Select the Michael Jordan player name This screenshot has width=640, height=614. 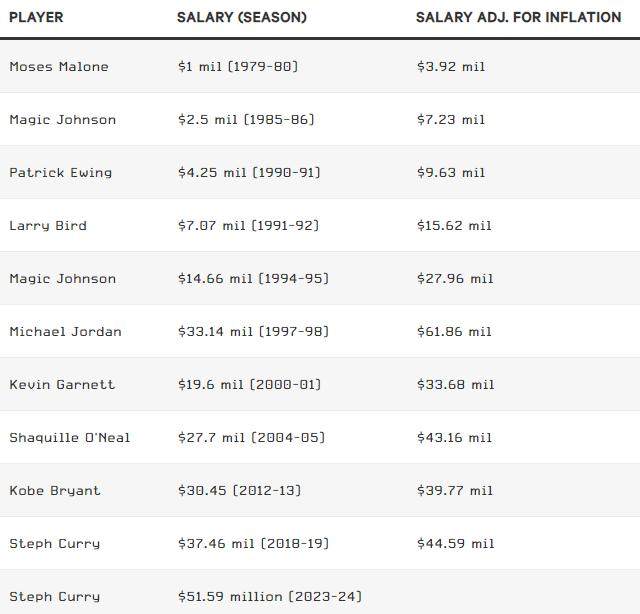[65, 332]
